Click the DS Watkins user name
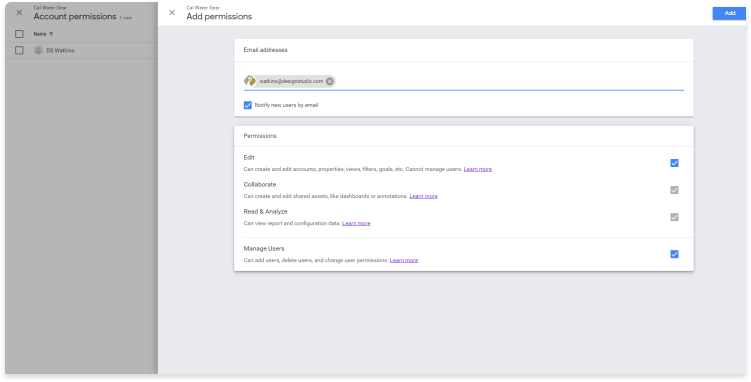 coord(60,50)
